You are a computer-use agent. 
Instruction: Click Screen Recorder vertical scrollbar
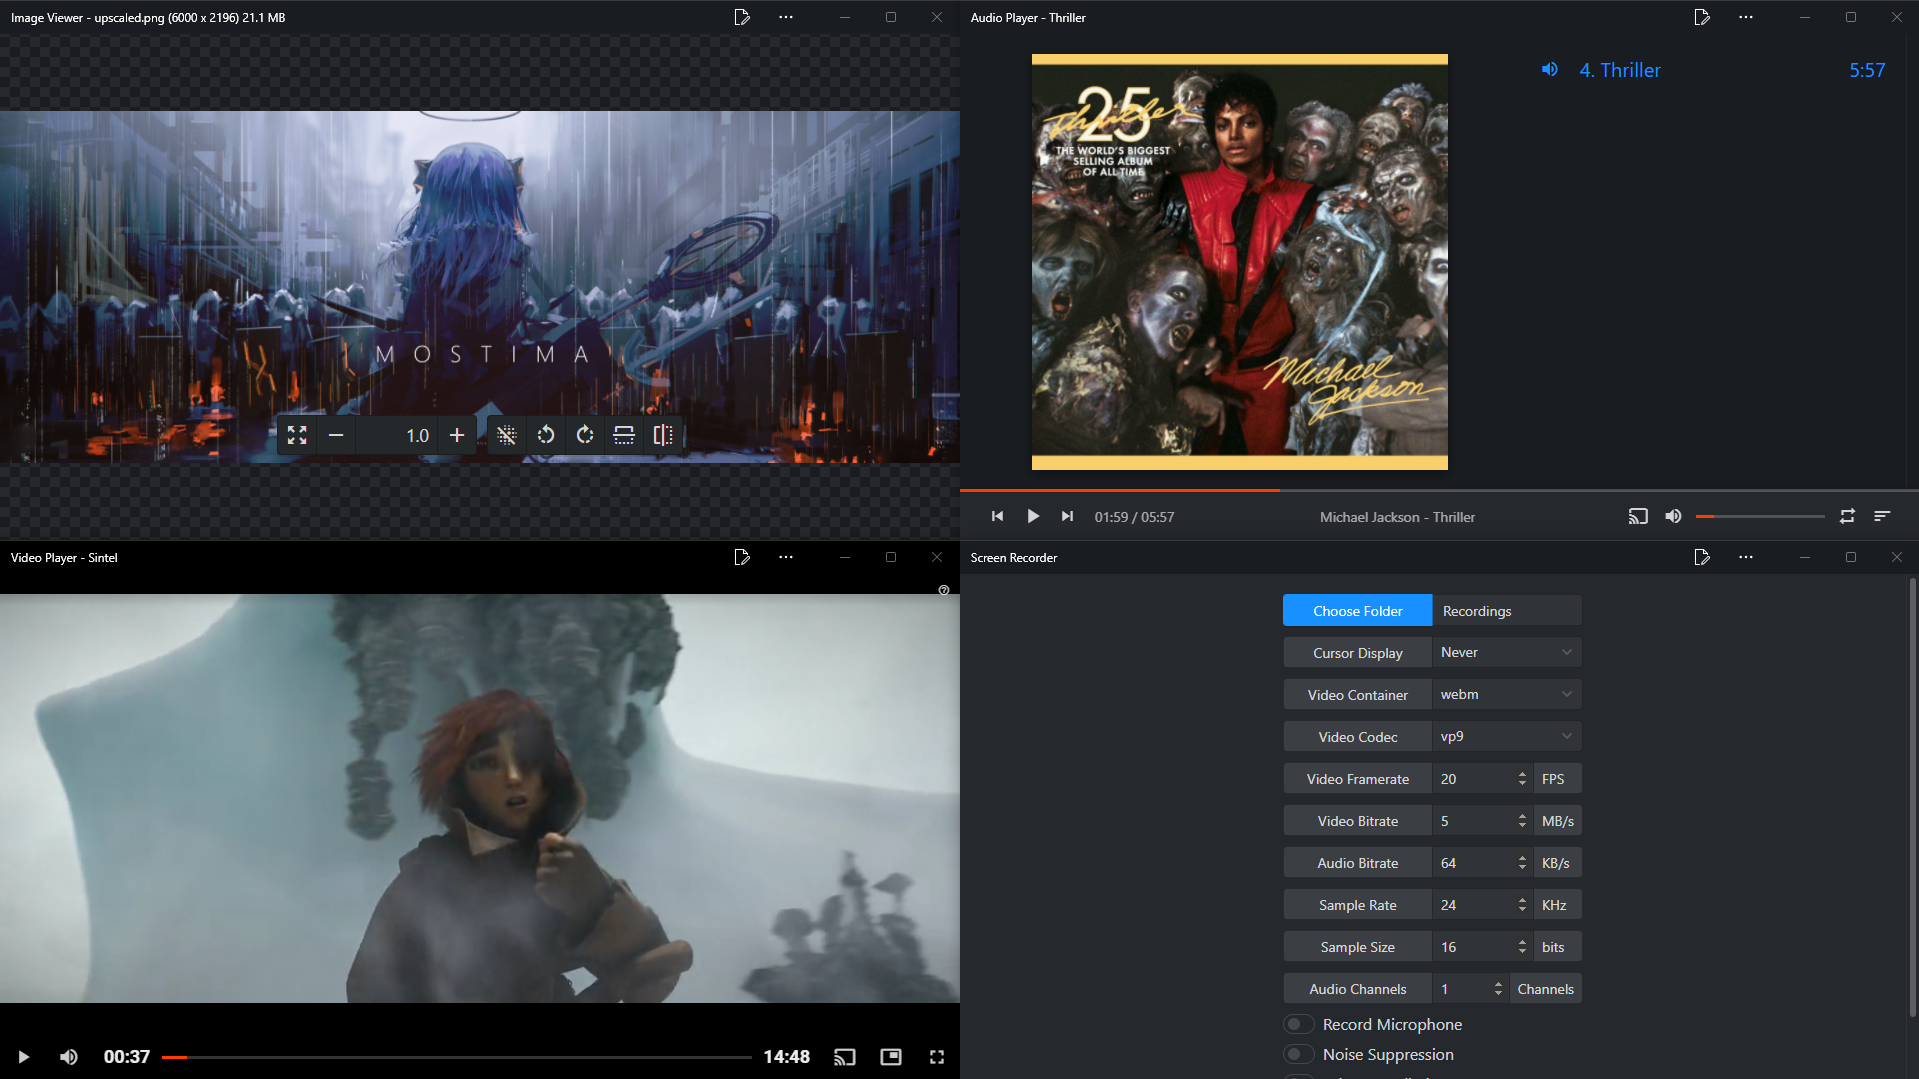coord(1912,798)
